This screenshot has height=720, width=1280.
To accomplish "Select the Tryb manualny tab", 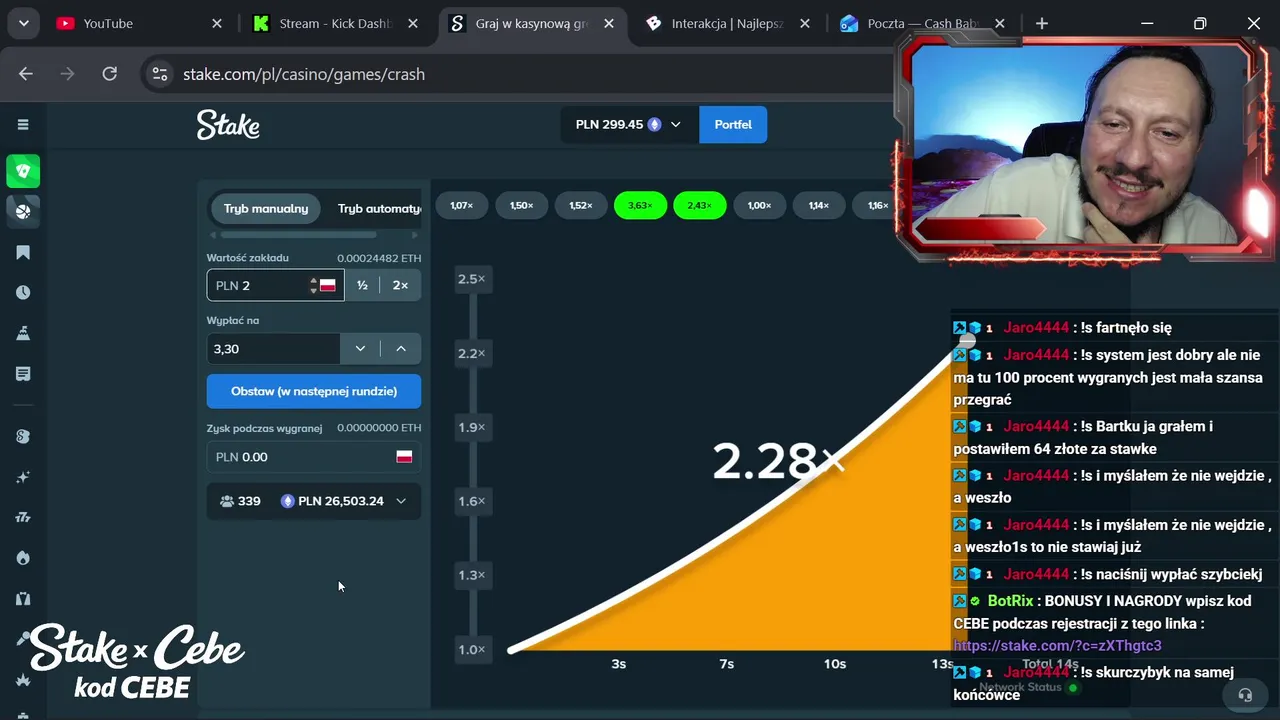I will pos(266,209).
